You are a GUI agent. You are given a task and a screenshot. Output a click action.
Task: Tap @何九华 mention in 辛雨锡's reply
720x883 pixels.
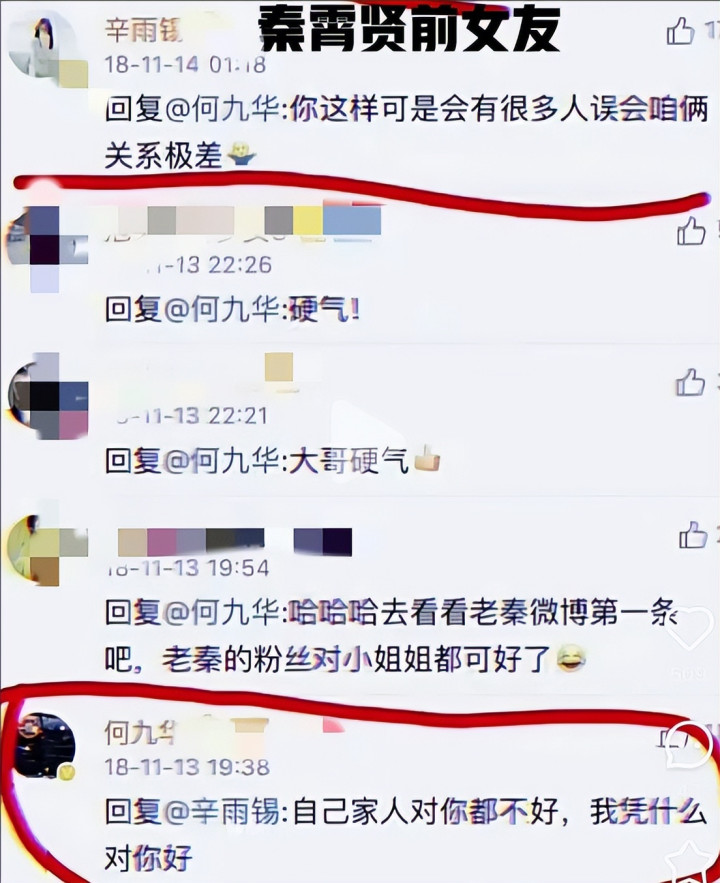(x=220, y=109)
